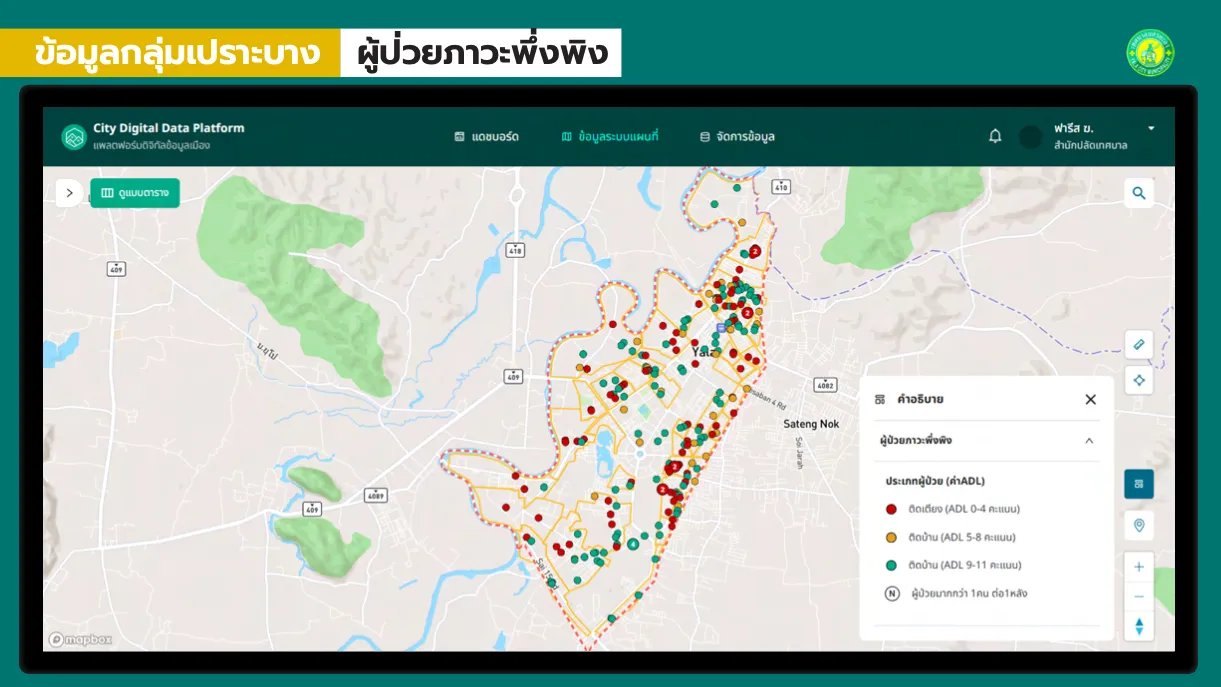The image size is (1221, 687).
Task: Open the notification bell
Action: tap(995, 137)
